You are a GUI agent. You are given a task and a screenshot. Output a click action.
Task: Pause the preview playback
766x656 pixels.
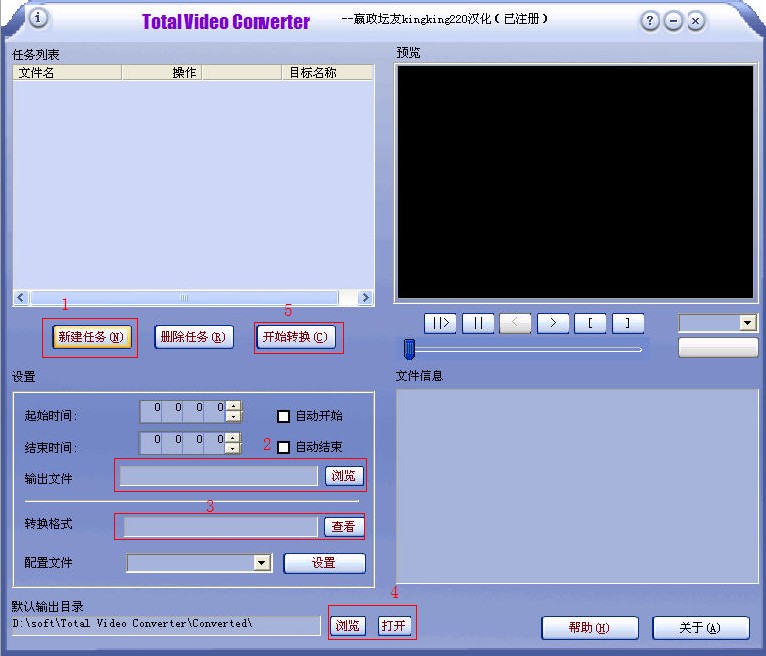[x=478, y=323]
